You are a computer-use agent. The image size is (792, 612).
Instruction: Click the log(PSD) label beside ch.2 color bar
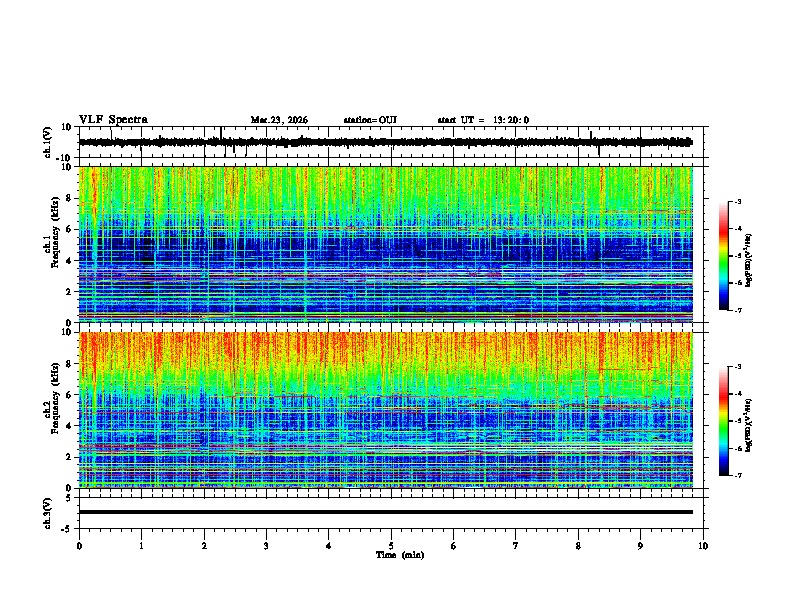point(749,426)
